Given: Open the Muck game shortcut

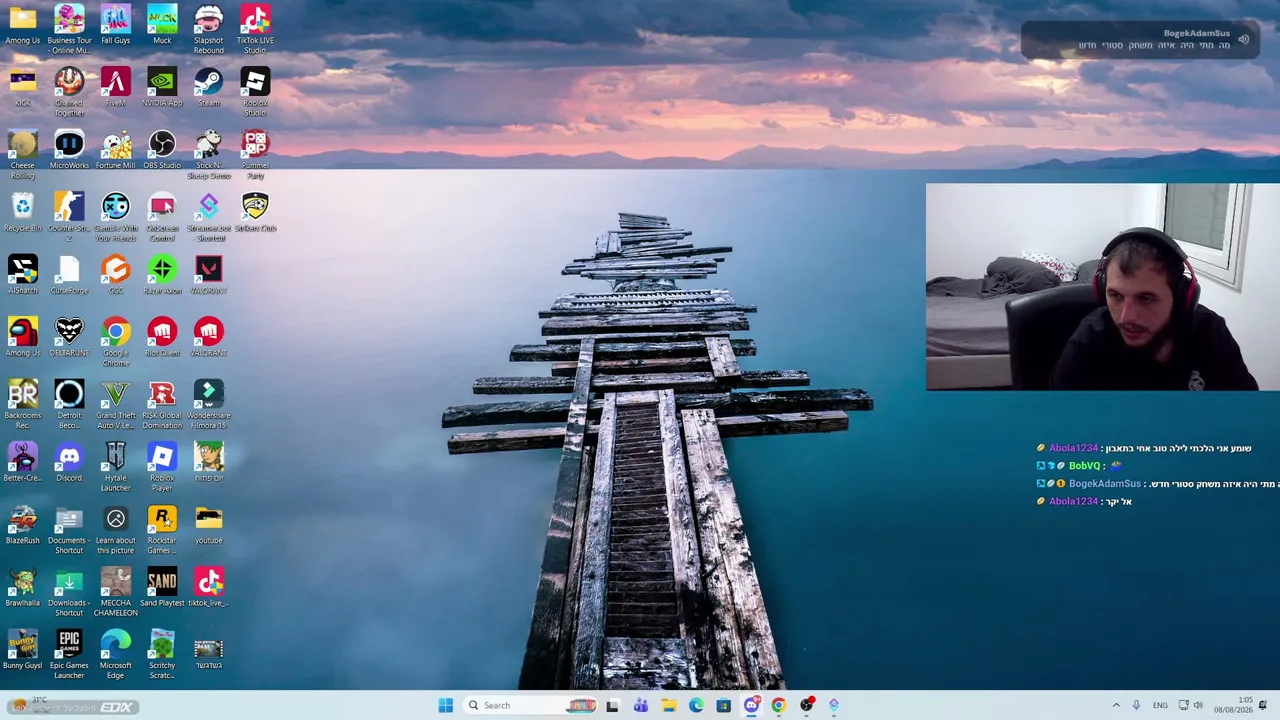Looking at the screenshot, I should 162,25.
